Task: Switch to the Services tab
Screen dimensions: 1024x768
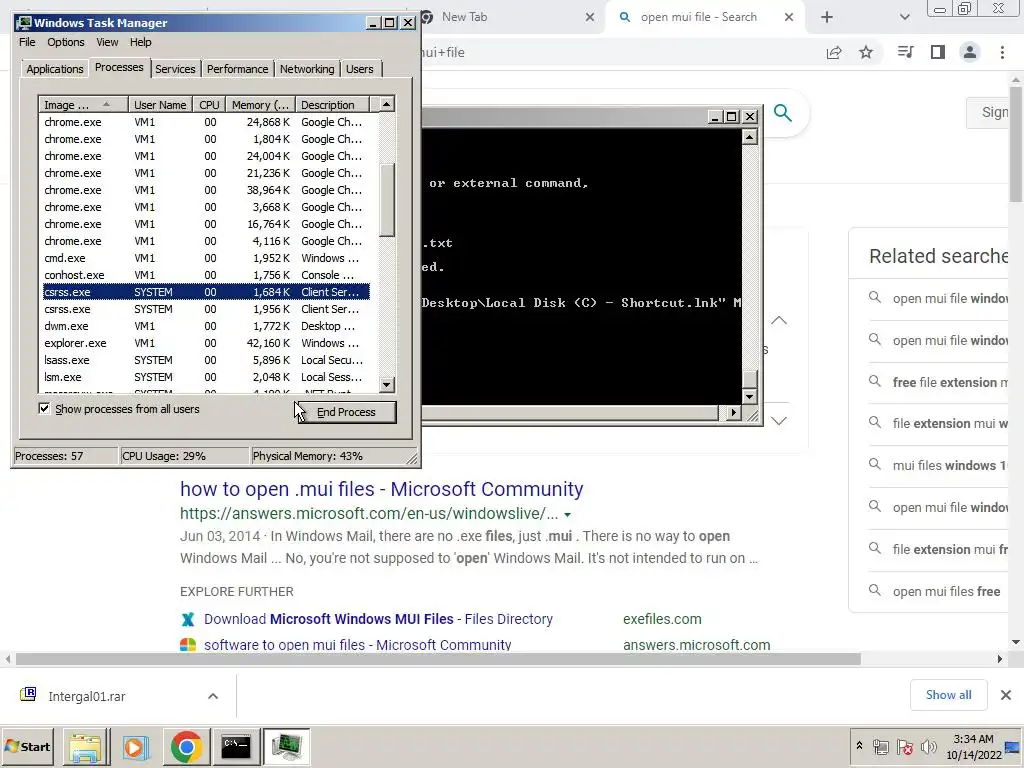Action: click(x=175, y=69)
